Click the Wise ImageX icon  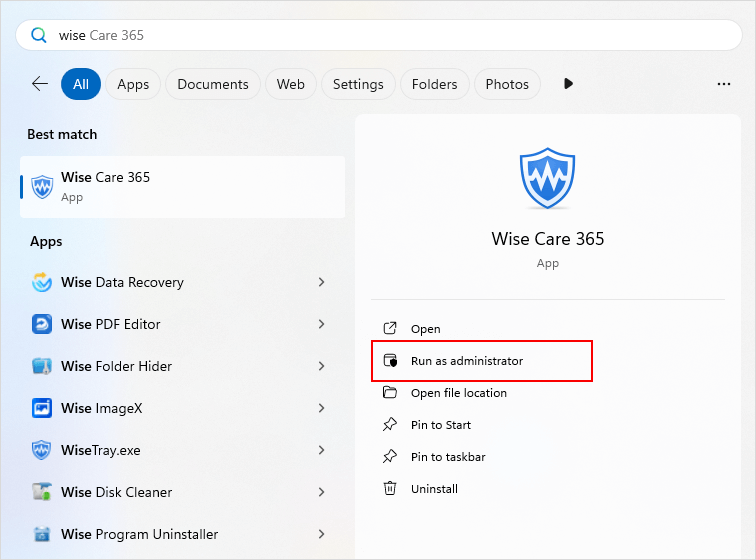click(x=42, y=408)
